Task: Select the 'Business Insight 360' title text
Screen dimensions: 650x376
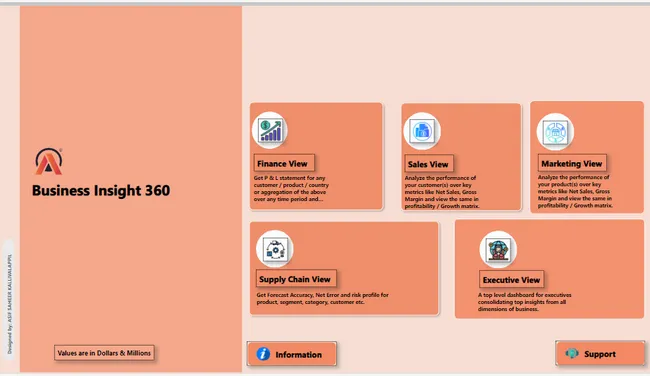Action: 101,190
